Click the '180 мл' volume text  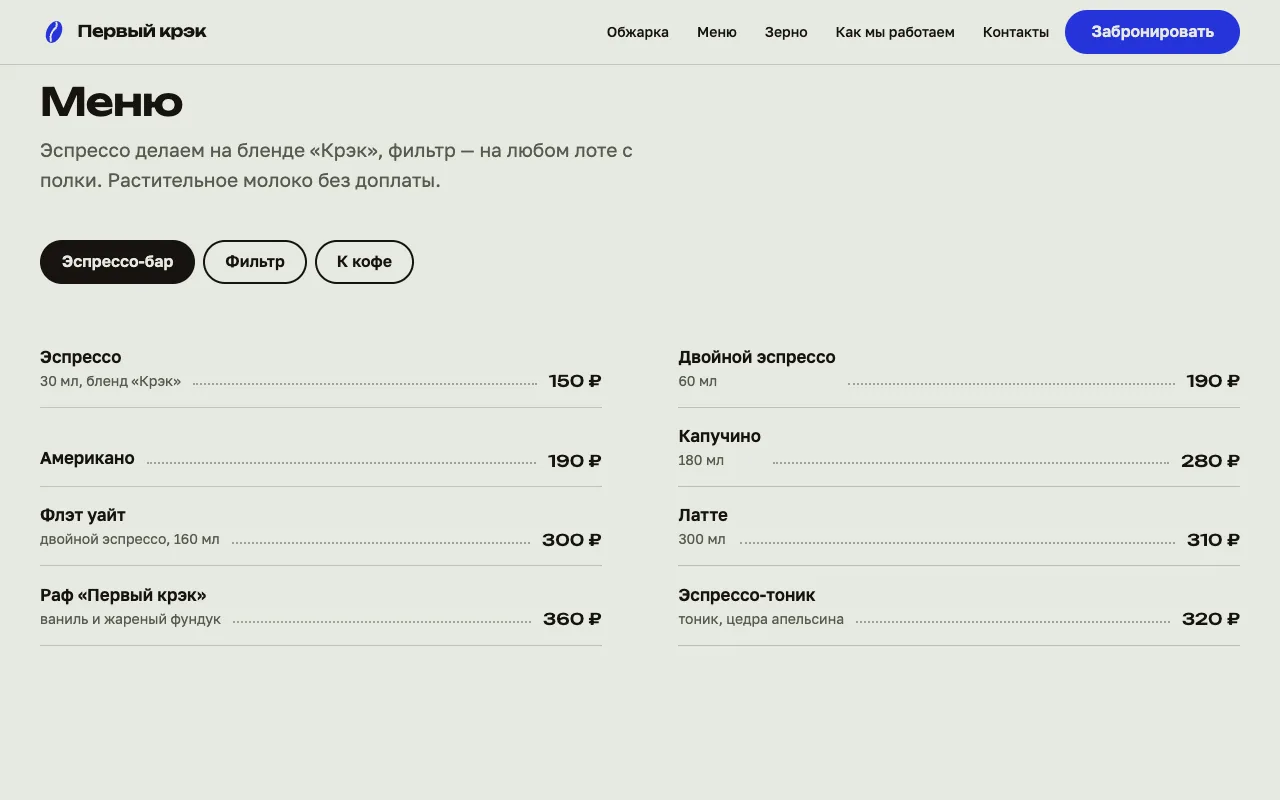[701, 460]
